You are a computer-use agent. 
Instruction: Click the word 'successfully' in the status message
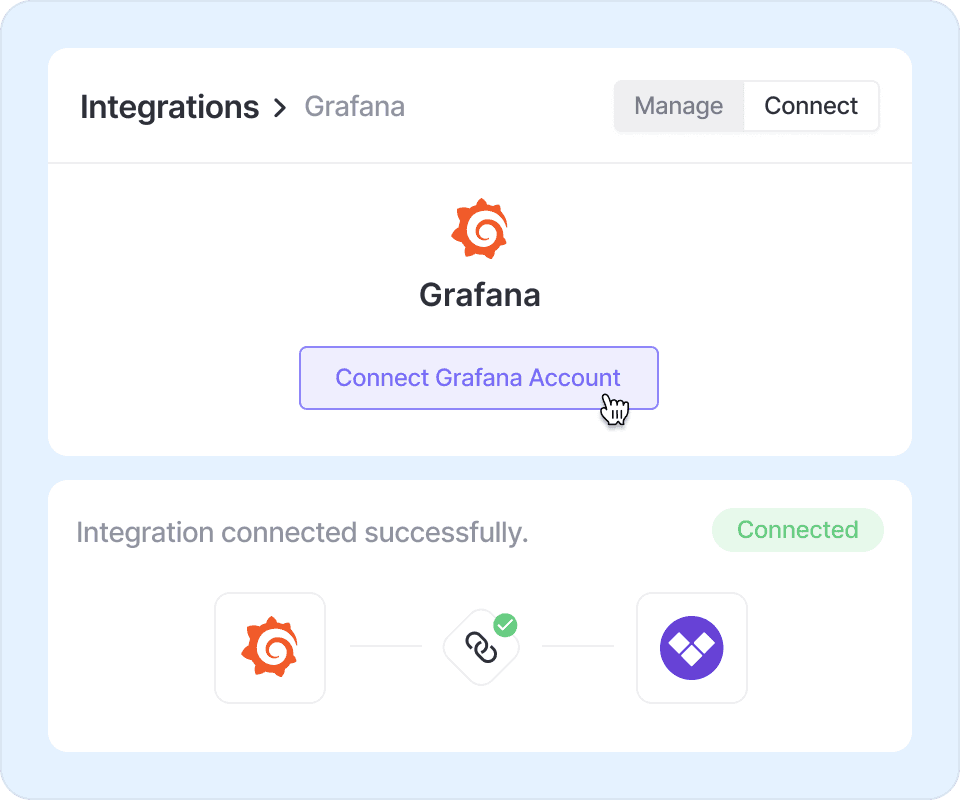[x=445, y=533]
